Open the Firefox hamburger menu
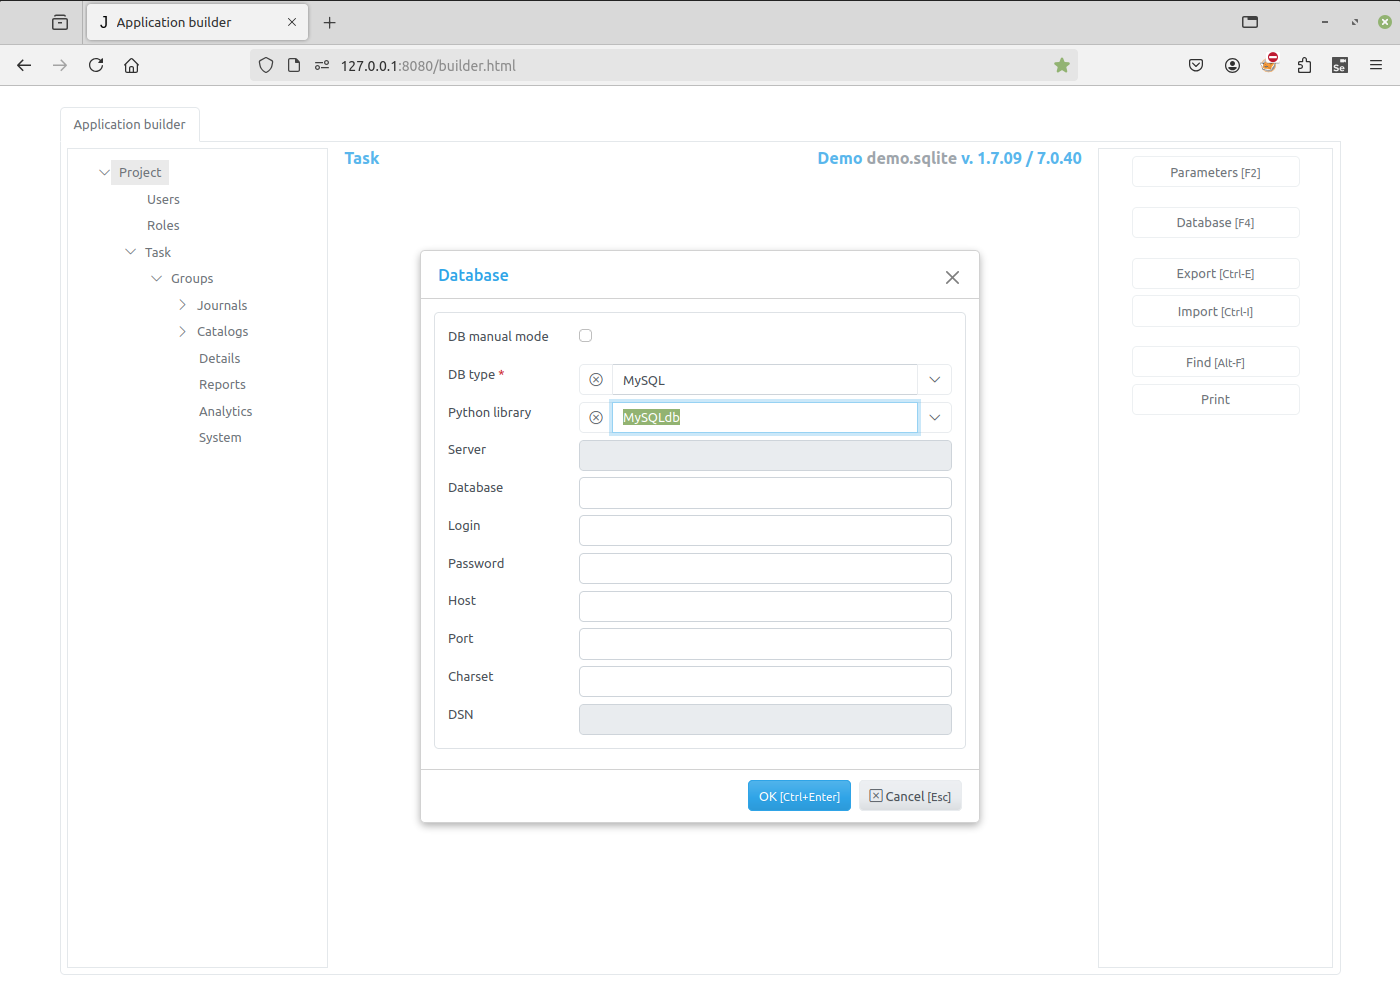 [1376, 66]
